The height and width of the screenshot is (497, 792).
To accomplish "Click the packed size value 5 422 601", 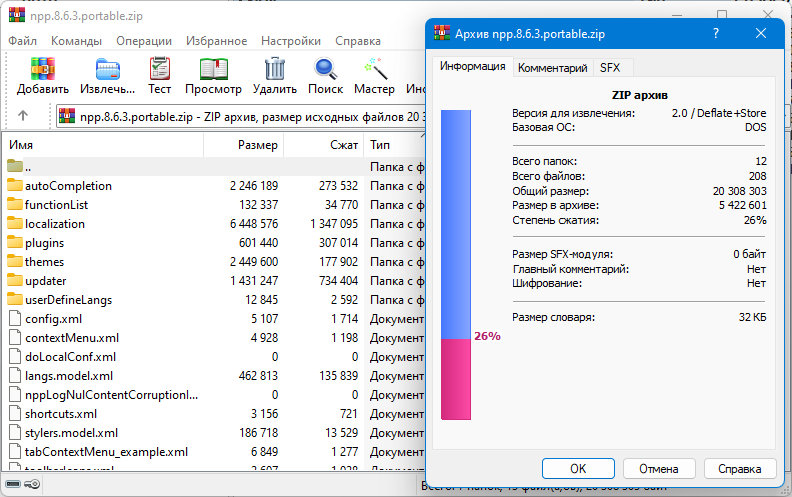I will tap(742, 205).
